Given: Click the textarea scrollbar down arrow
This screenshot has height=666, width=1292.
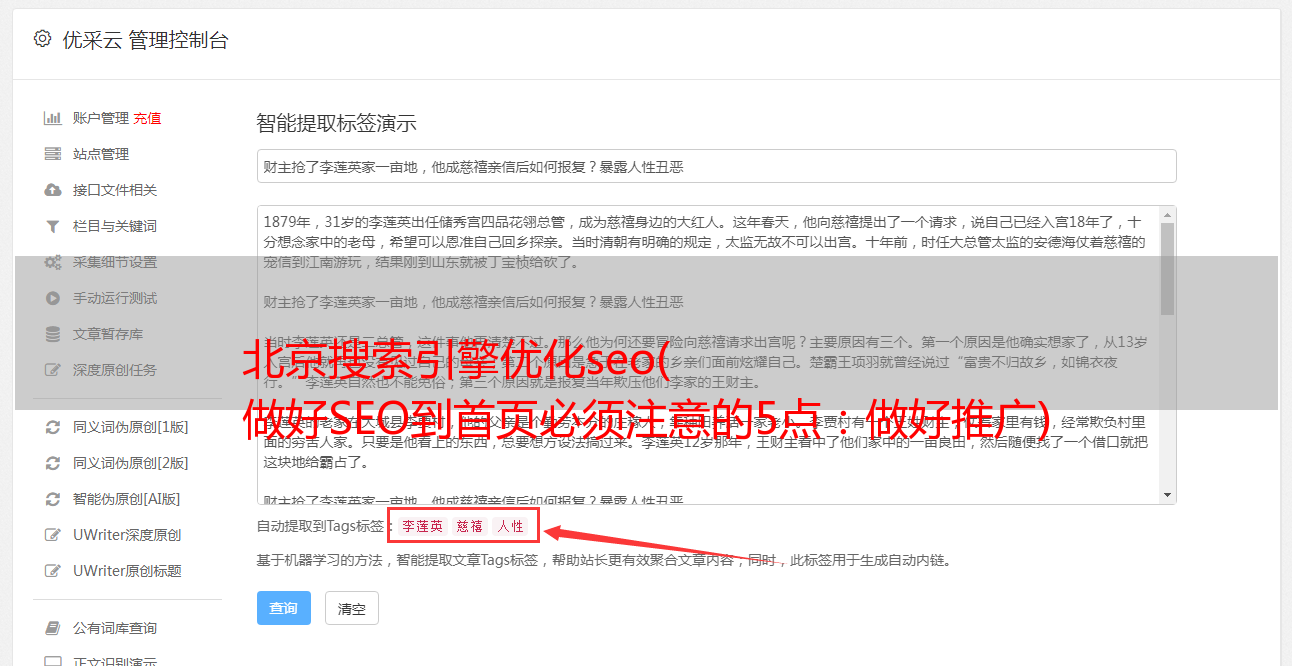Looking at the screenshot, I should pyautogui.click(x=1167, y=495).
